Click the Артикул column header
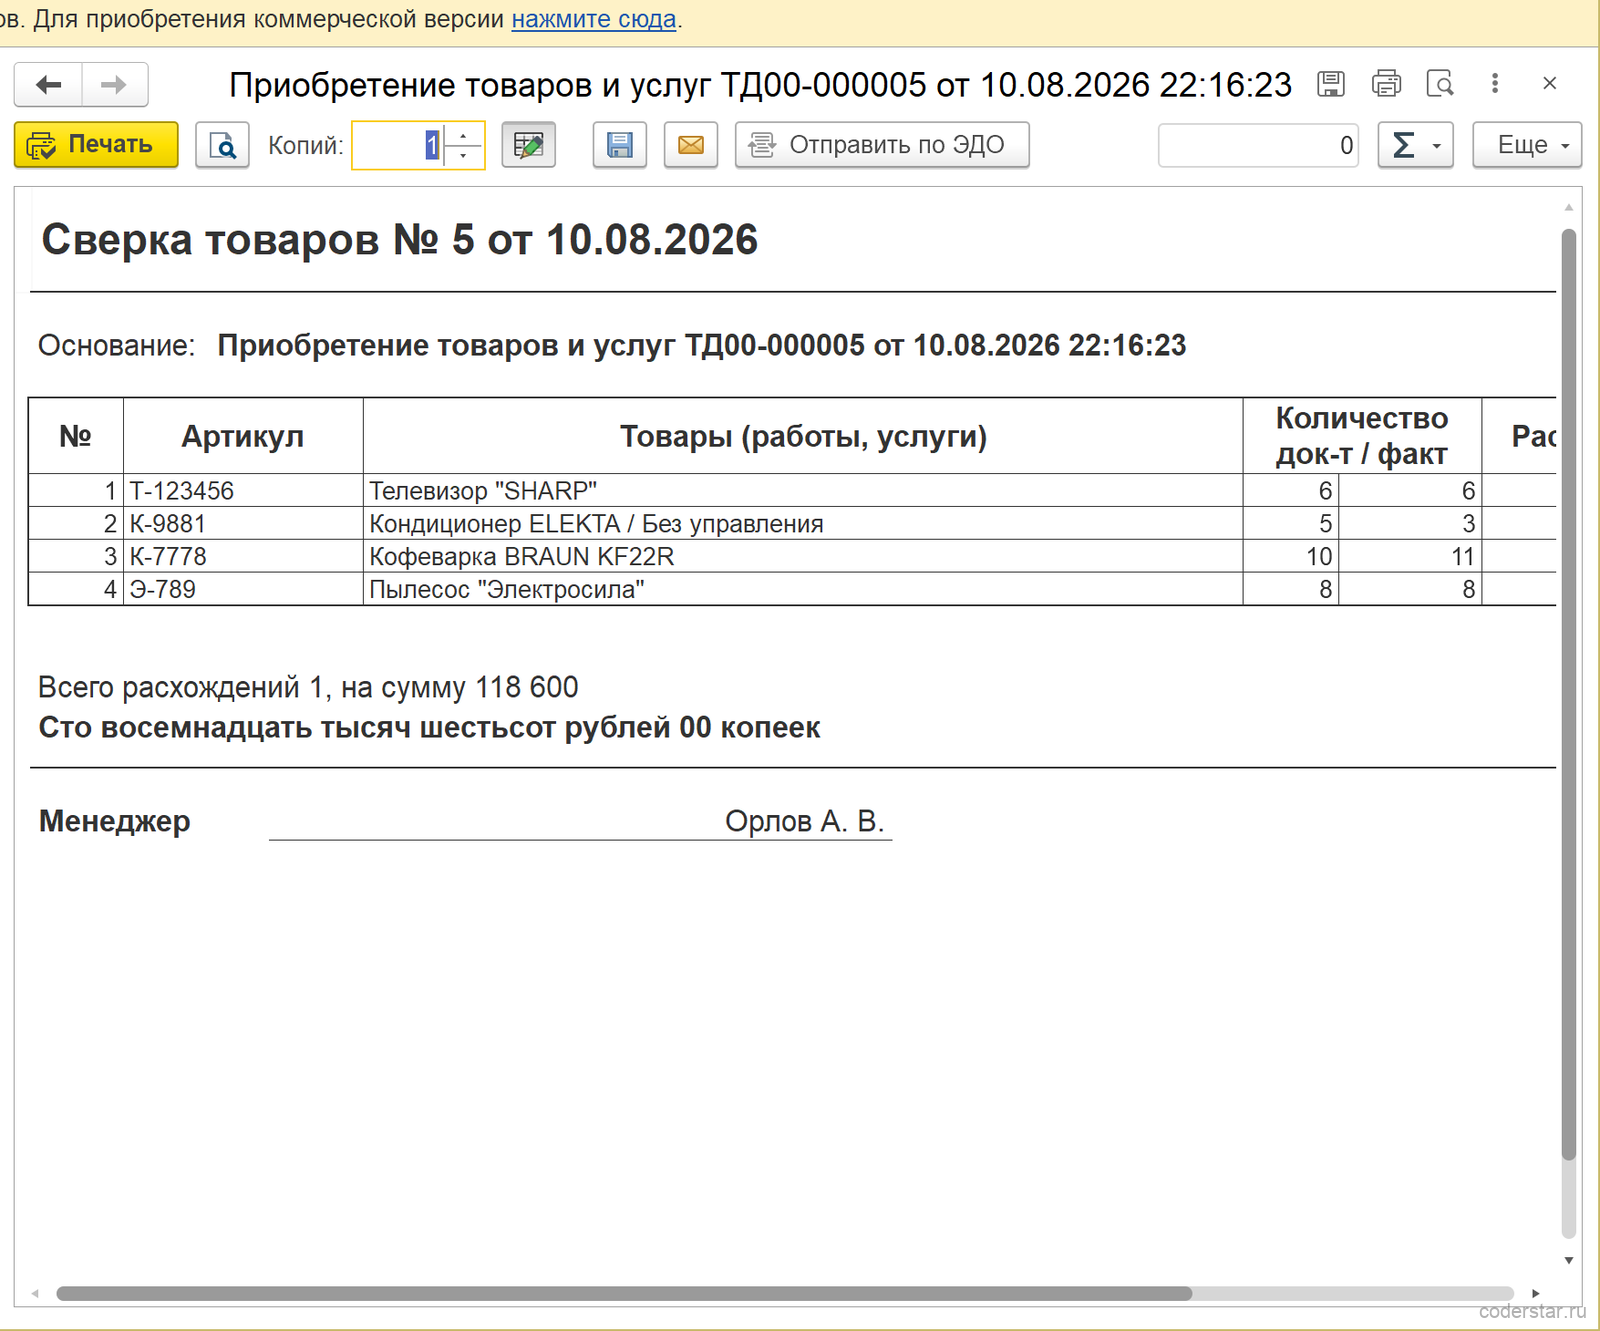This screenshot has width=1600, height=1331. (x=243, y=436)
